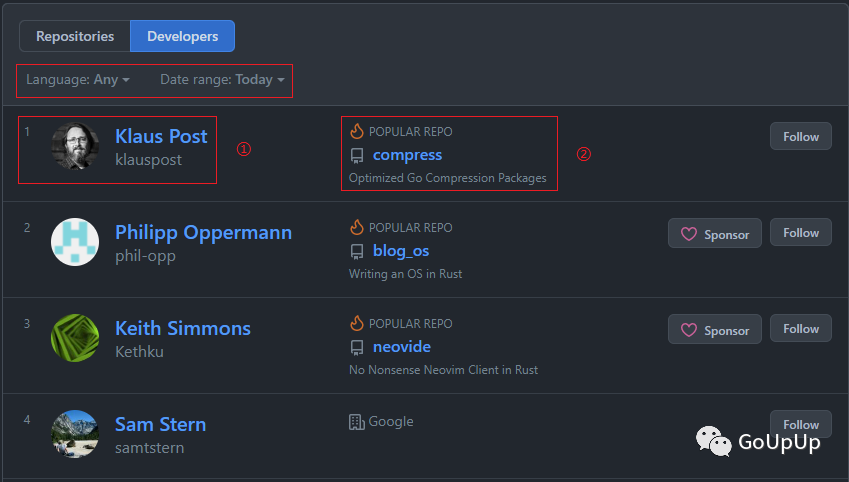Follow Klaus Post
Image resolution: width=849 pixels, height=482 pixels.
click(x=801, y=137)
